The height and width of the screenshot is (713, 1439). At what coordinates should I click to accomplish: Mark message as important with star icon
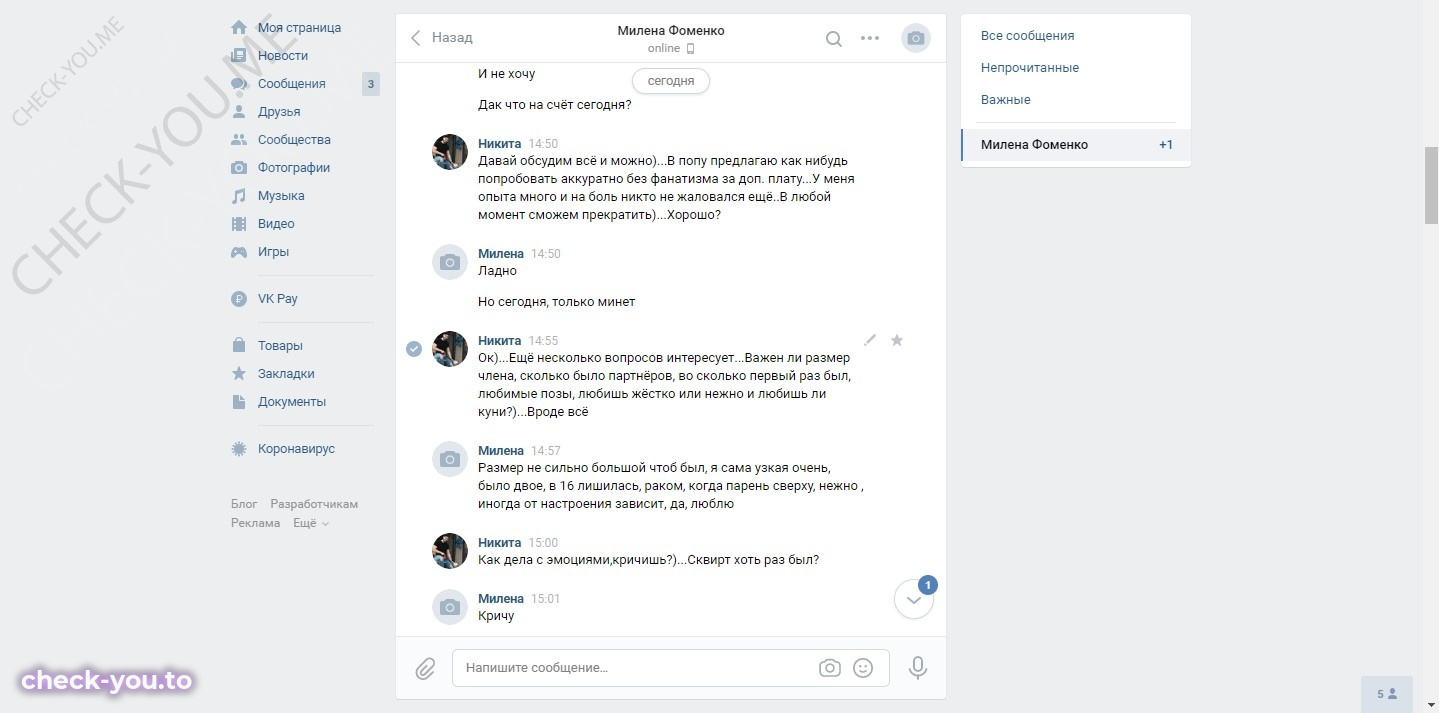tap(897, 340)
